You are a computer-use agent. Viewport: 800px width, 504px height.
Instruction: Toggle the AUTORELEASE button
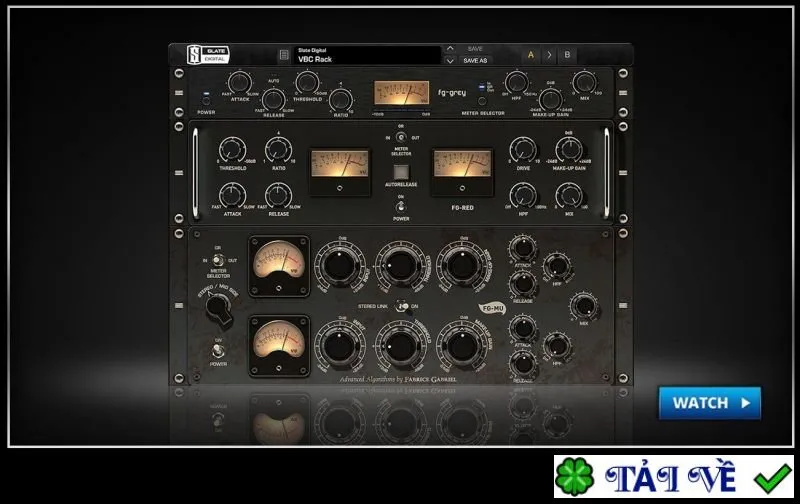401,172
